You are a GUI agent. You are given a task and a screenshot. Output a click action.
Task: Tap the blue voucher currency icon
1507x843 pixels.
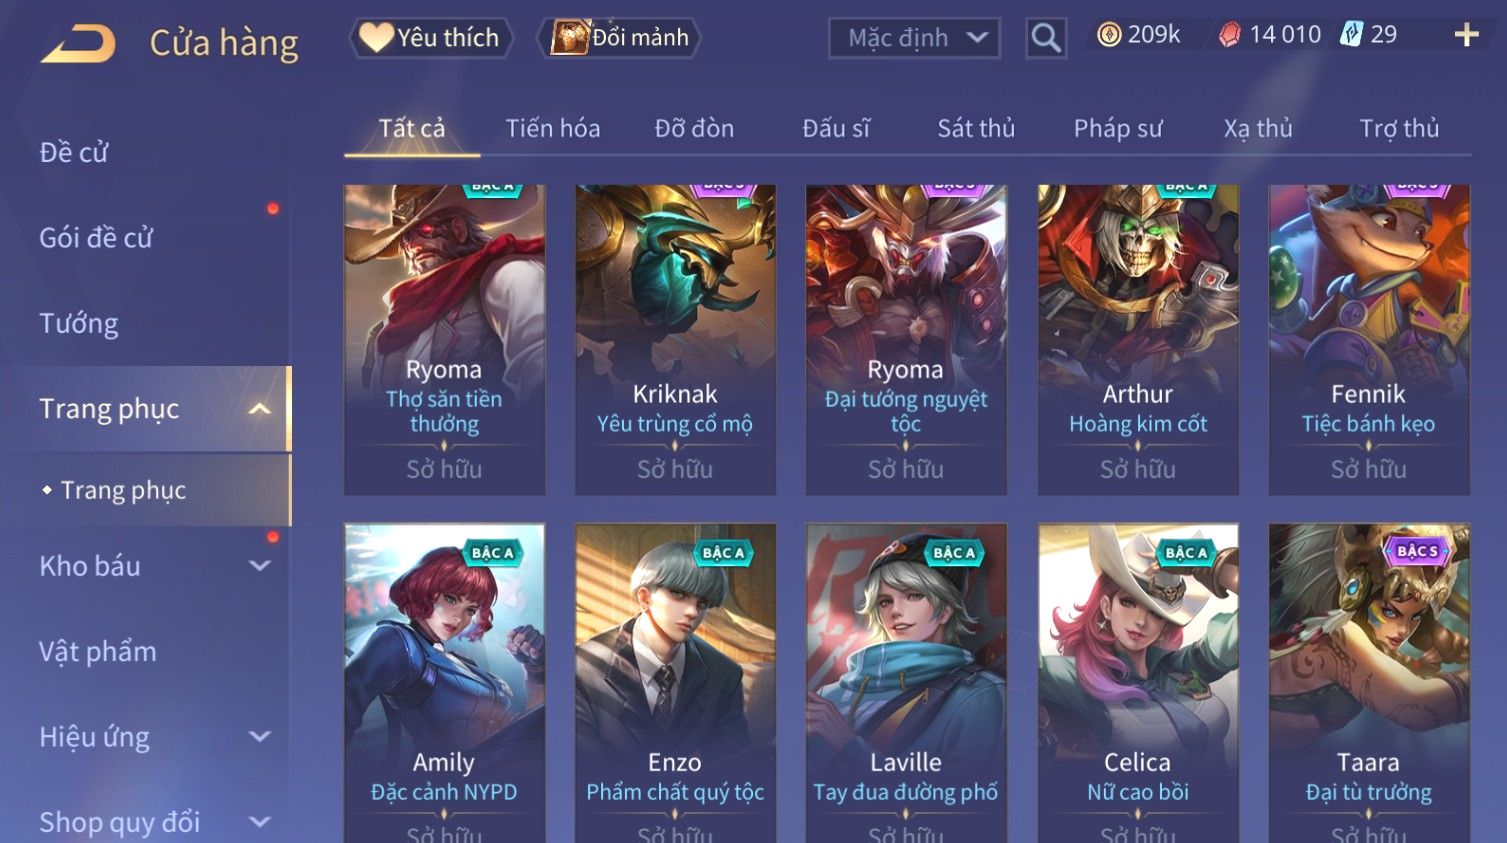1351,35
